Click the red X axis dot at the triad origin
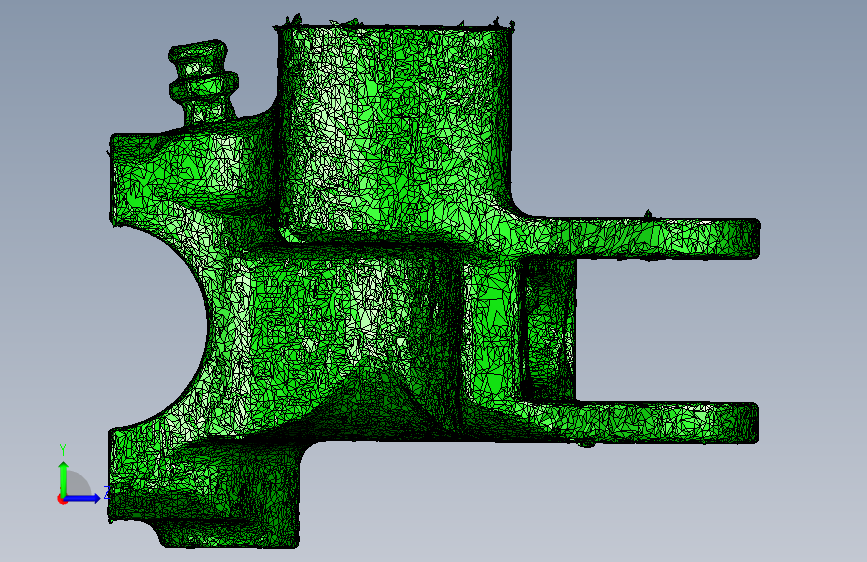The height and width of the screenshot is (562, 867). pyautogui.click(x=62, y=499)
